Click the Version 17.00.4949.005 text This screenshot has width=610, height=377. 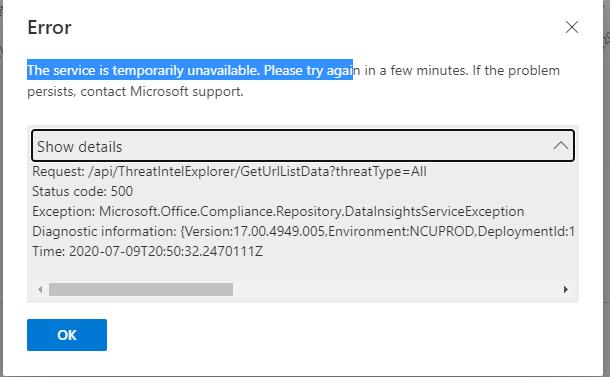[x=255, y=231]
